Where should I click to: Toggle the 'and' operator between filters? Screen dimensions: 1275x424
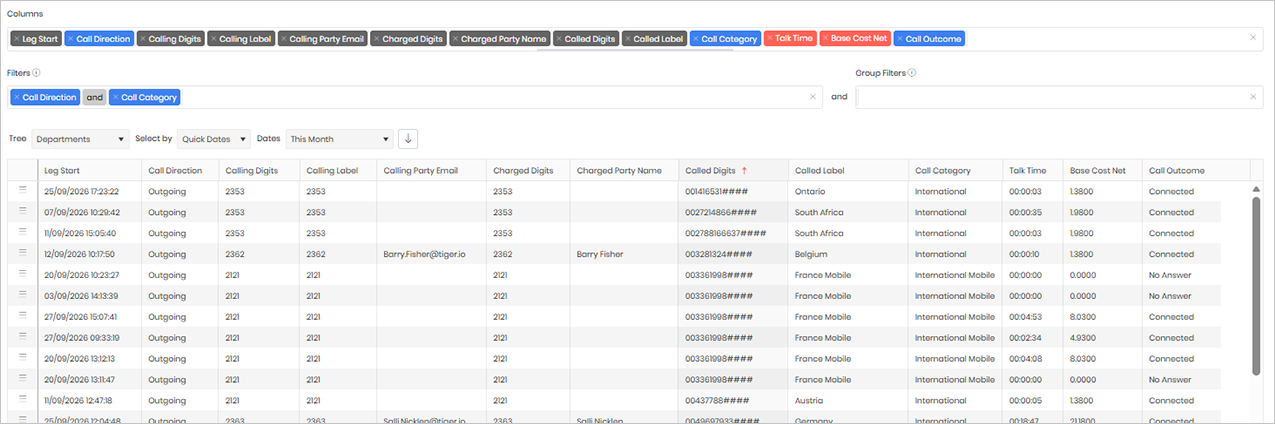point(94,97)
